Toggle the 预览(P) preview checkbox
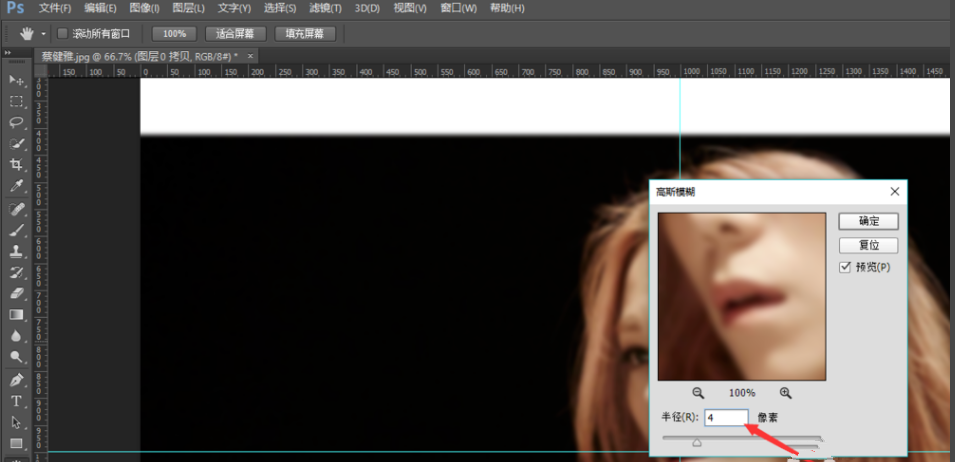The image size is (955, 462). 845,267
